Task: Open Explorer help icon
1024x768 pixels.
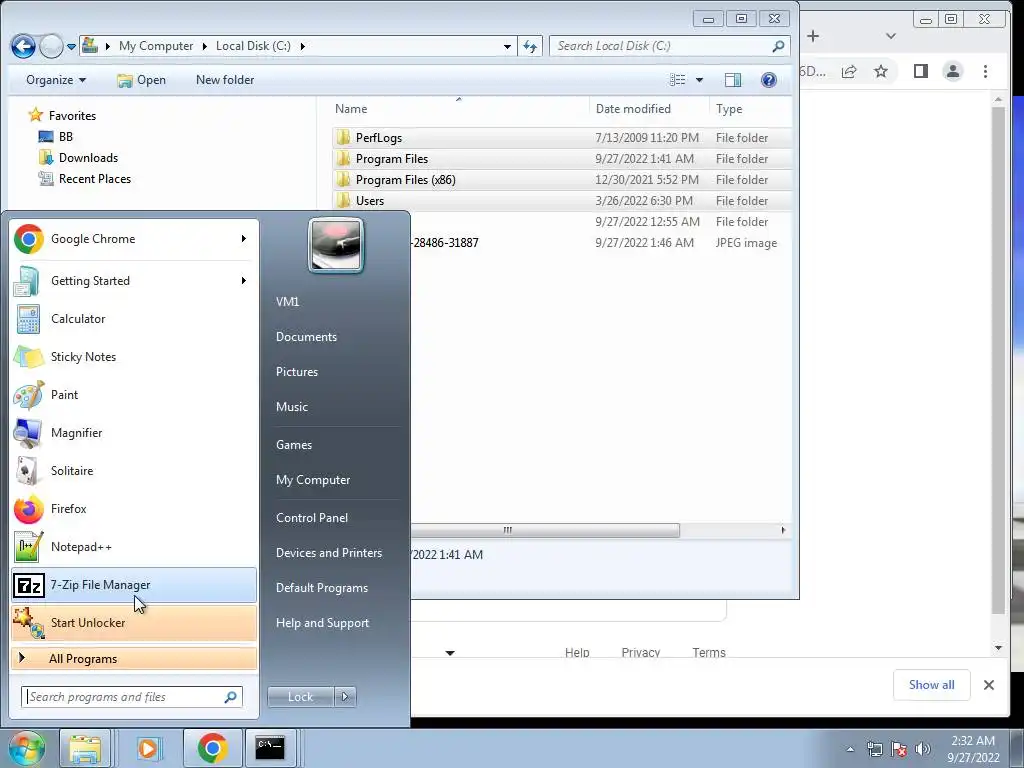Action: click(769, 80)
